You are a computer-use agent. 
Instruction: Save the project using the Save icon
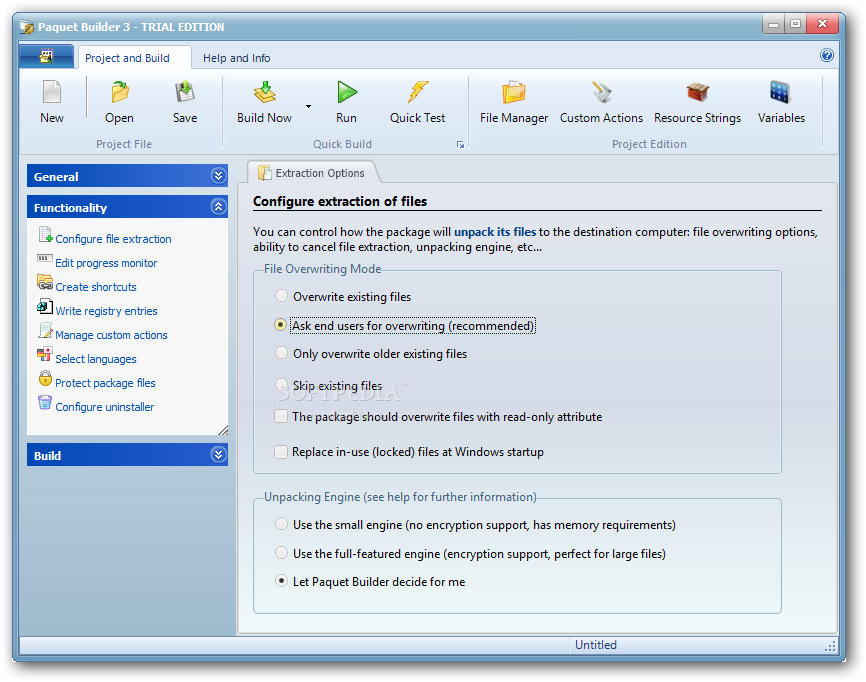click(184, 92)
